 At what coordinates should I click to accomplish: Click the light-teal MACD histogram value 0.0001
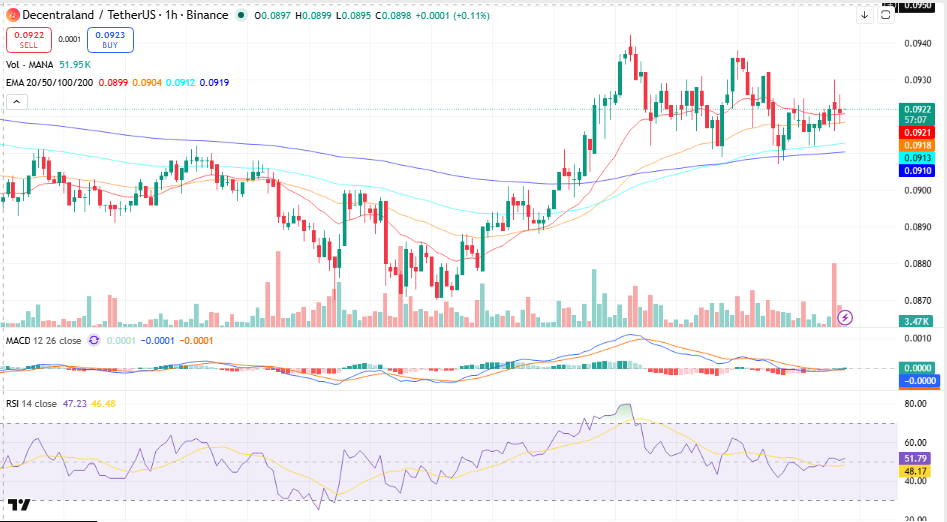[121, 341]
